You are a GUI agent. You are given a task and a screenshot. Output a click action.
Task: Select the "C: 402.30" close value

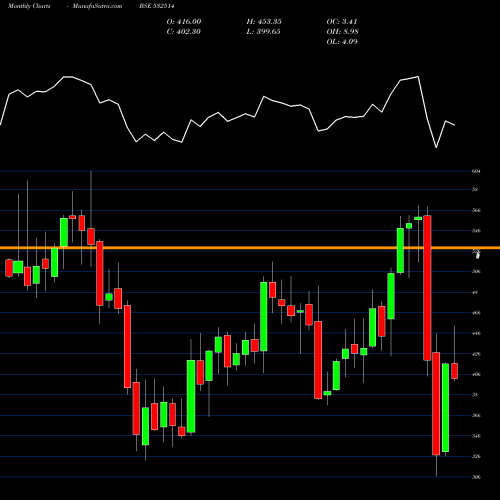183,31
